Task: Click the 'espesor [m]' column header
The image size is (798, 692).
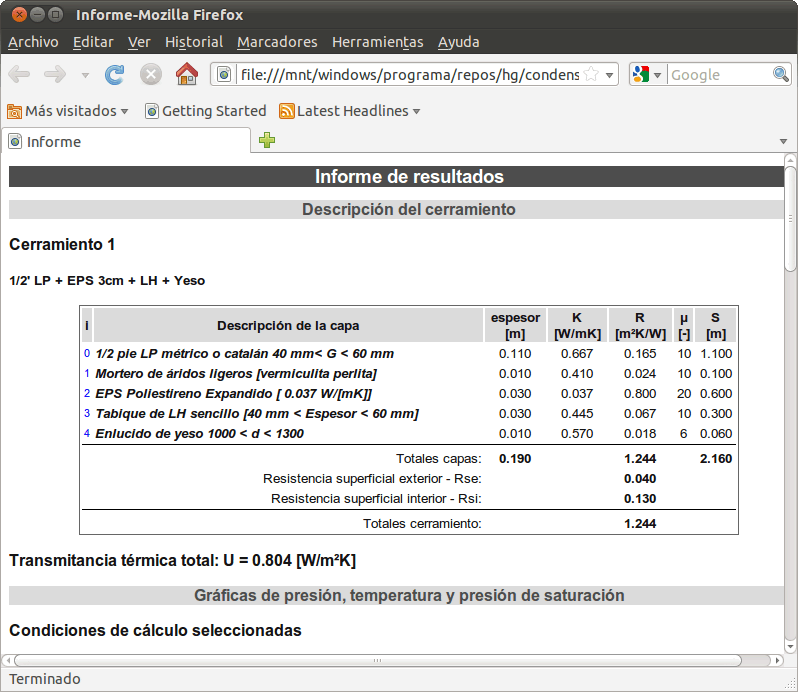Action: pos(515,325)
